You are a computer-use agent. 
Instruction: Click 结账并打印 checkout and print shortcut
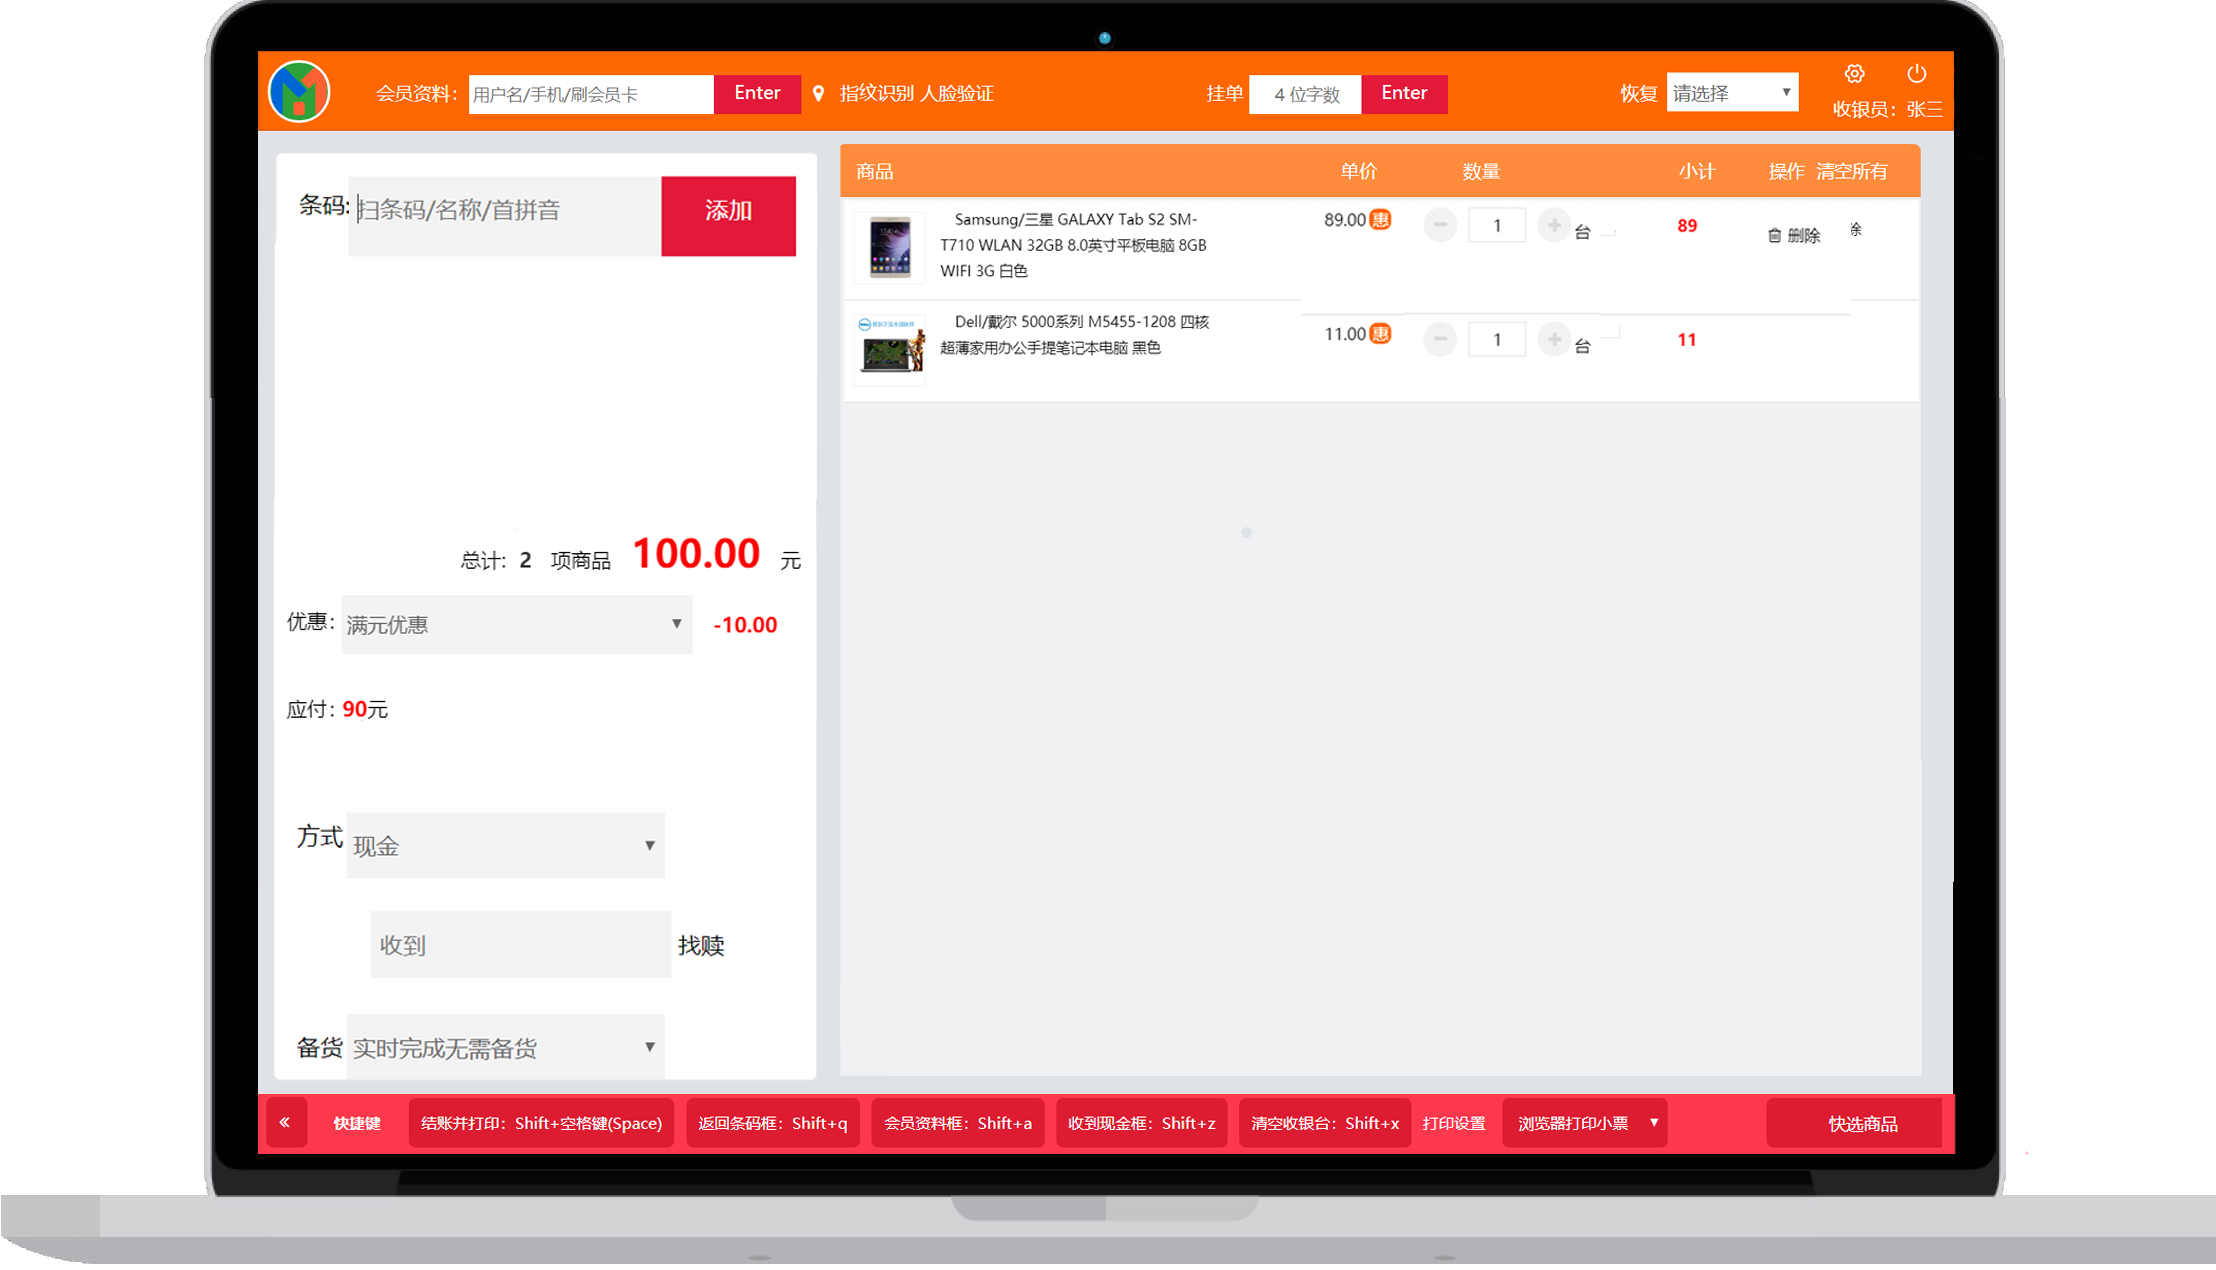541,1123
